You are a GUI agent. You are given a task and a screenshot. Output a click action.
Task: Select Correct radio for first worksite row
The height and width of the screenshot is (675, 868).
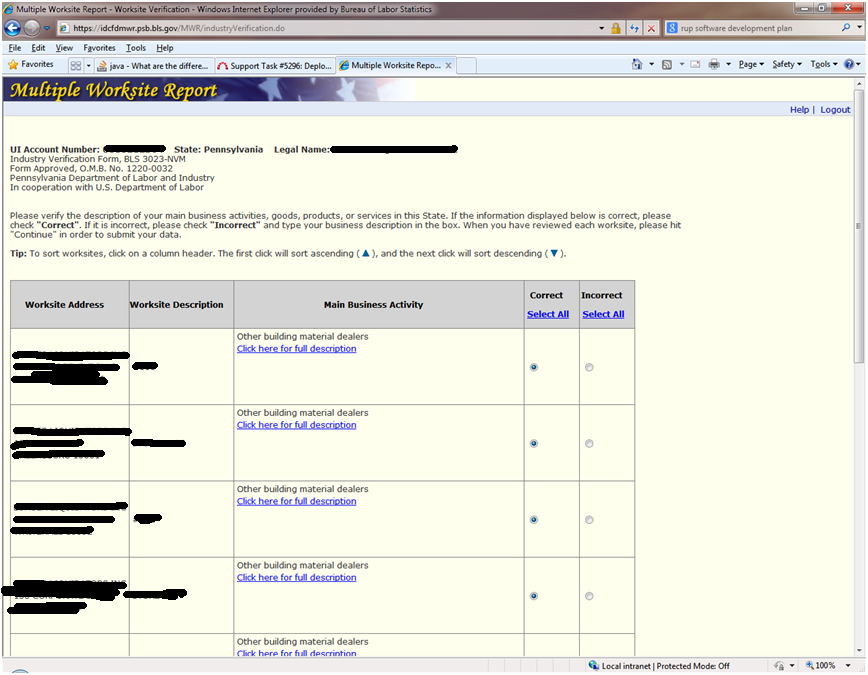coord(534,367)
